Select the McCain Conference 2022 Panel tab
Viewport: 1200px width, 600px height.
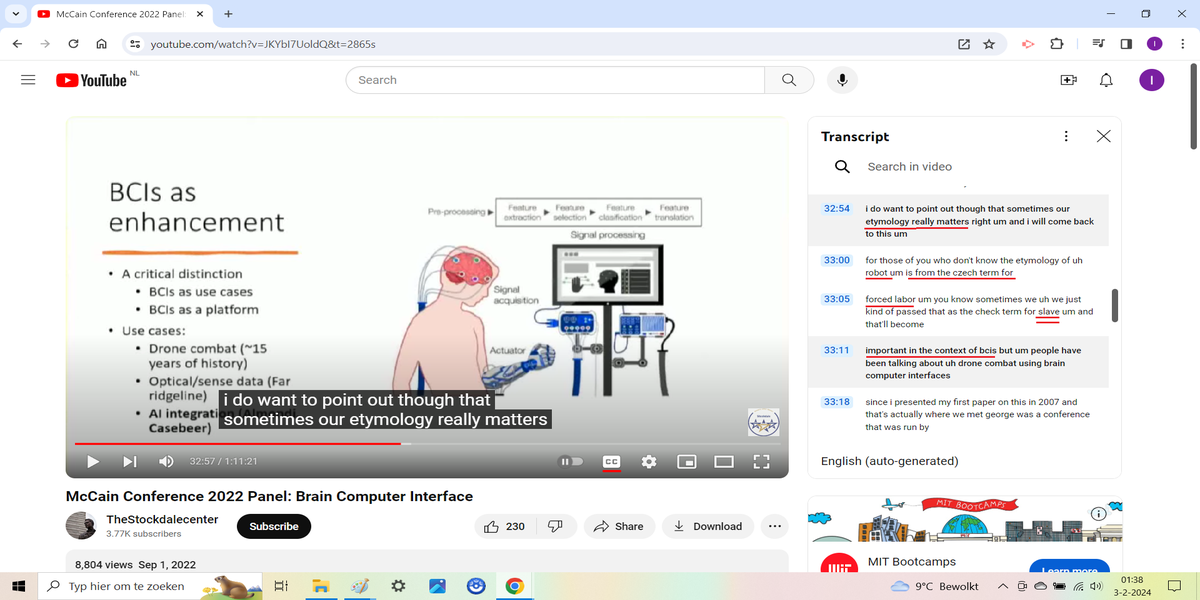click(x=121, y=14)
